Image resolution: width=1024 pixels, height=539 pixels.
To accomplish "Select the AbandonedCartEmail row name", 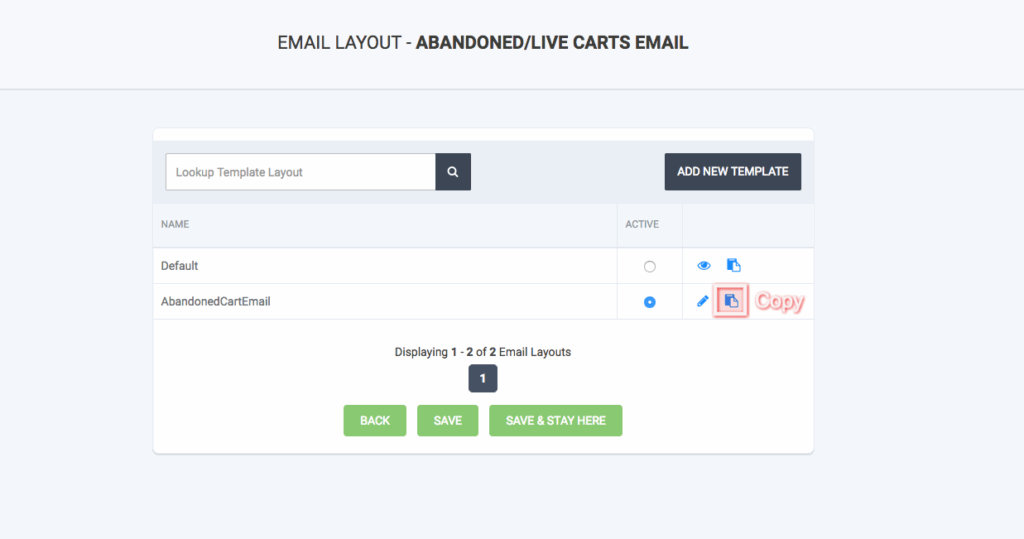I will click(216, 302).
